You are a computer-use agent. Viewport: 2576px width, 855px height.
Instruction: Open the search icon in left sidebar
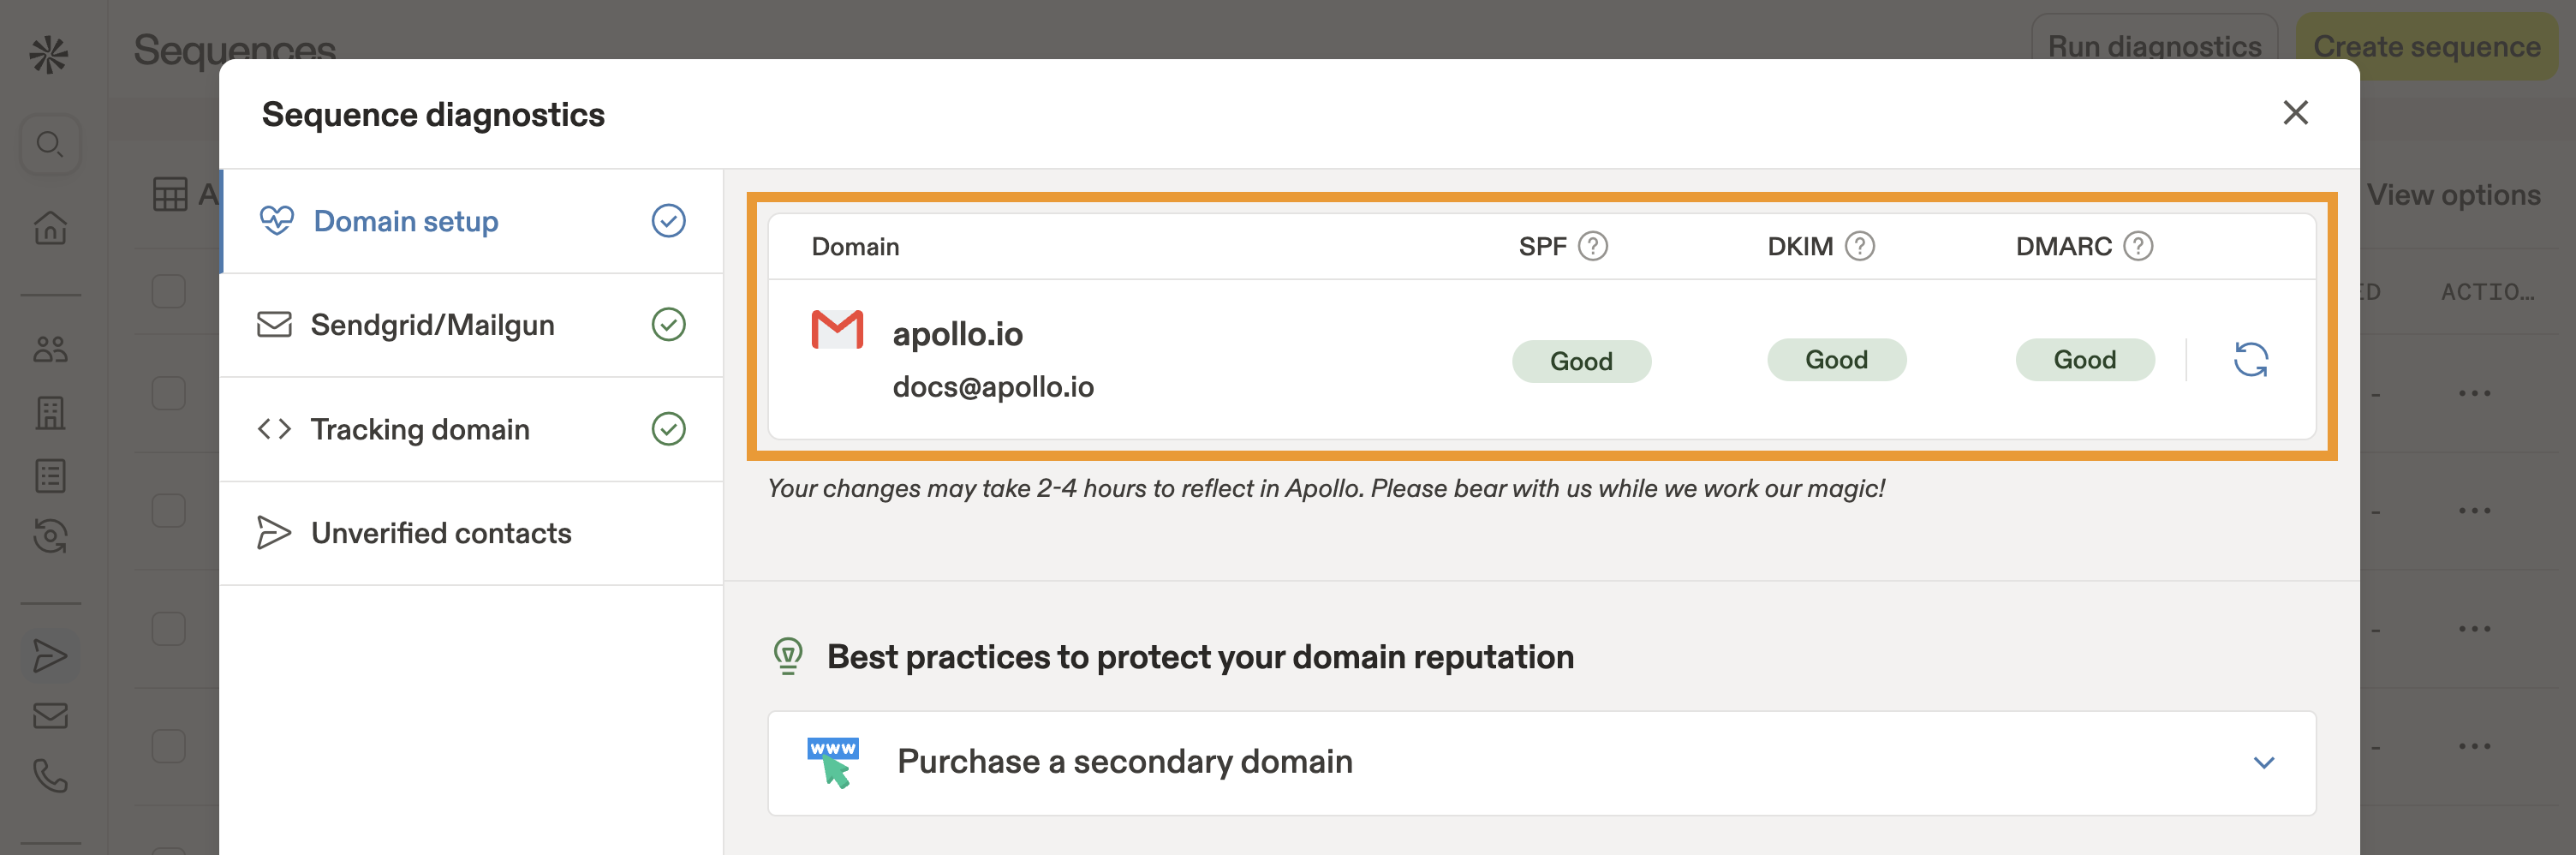coord(50,144)
